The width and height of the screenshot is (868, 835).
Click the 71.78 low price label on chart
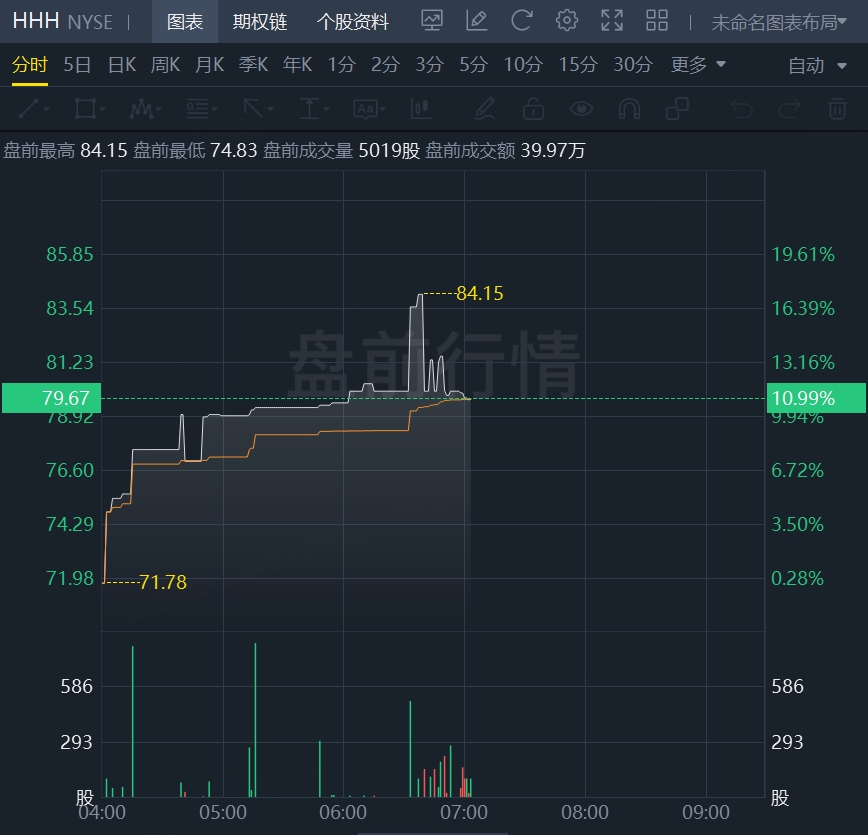[163, 582]
